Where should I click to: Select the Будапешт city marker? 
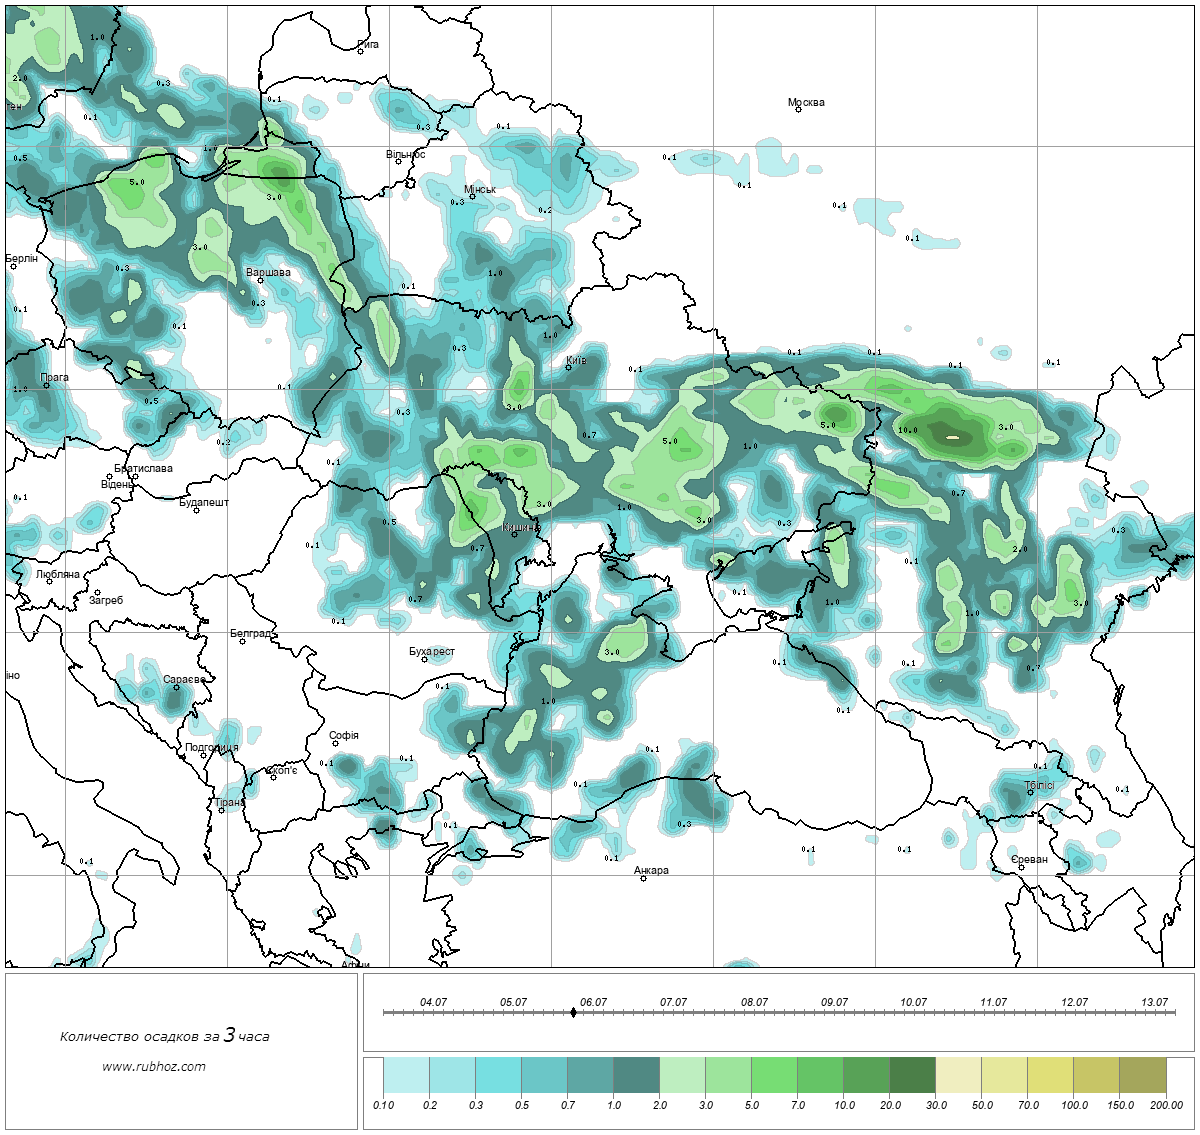pyautogui.click(x=196, y=510)
